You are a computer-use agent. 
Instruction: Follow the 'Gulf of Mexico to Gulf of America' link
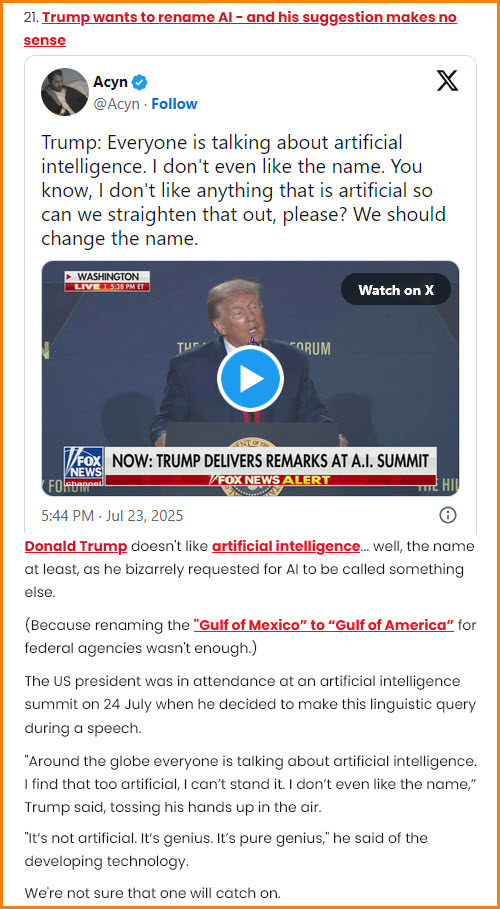point(323,625)
